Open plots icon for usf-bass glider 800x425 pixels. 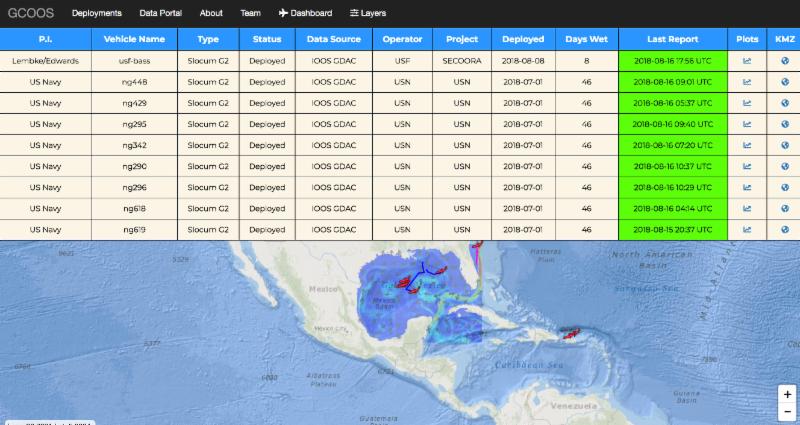tap(746, 61)
